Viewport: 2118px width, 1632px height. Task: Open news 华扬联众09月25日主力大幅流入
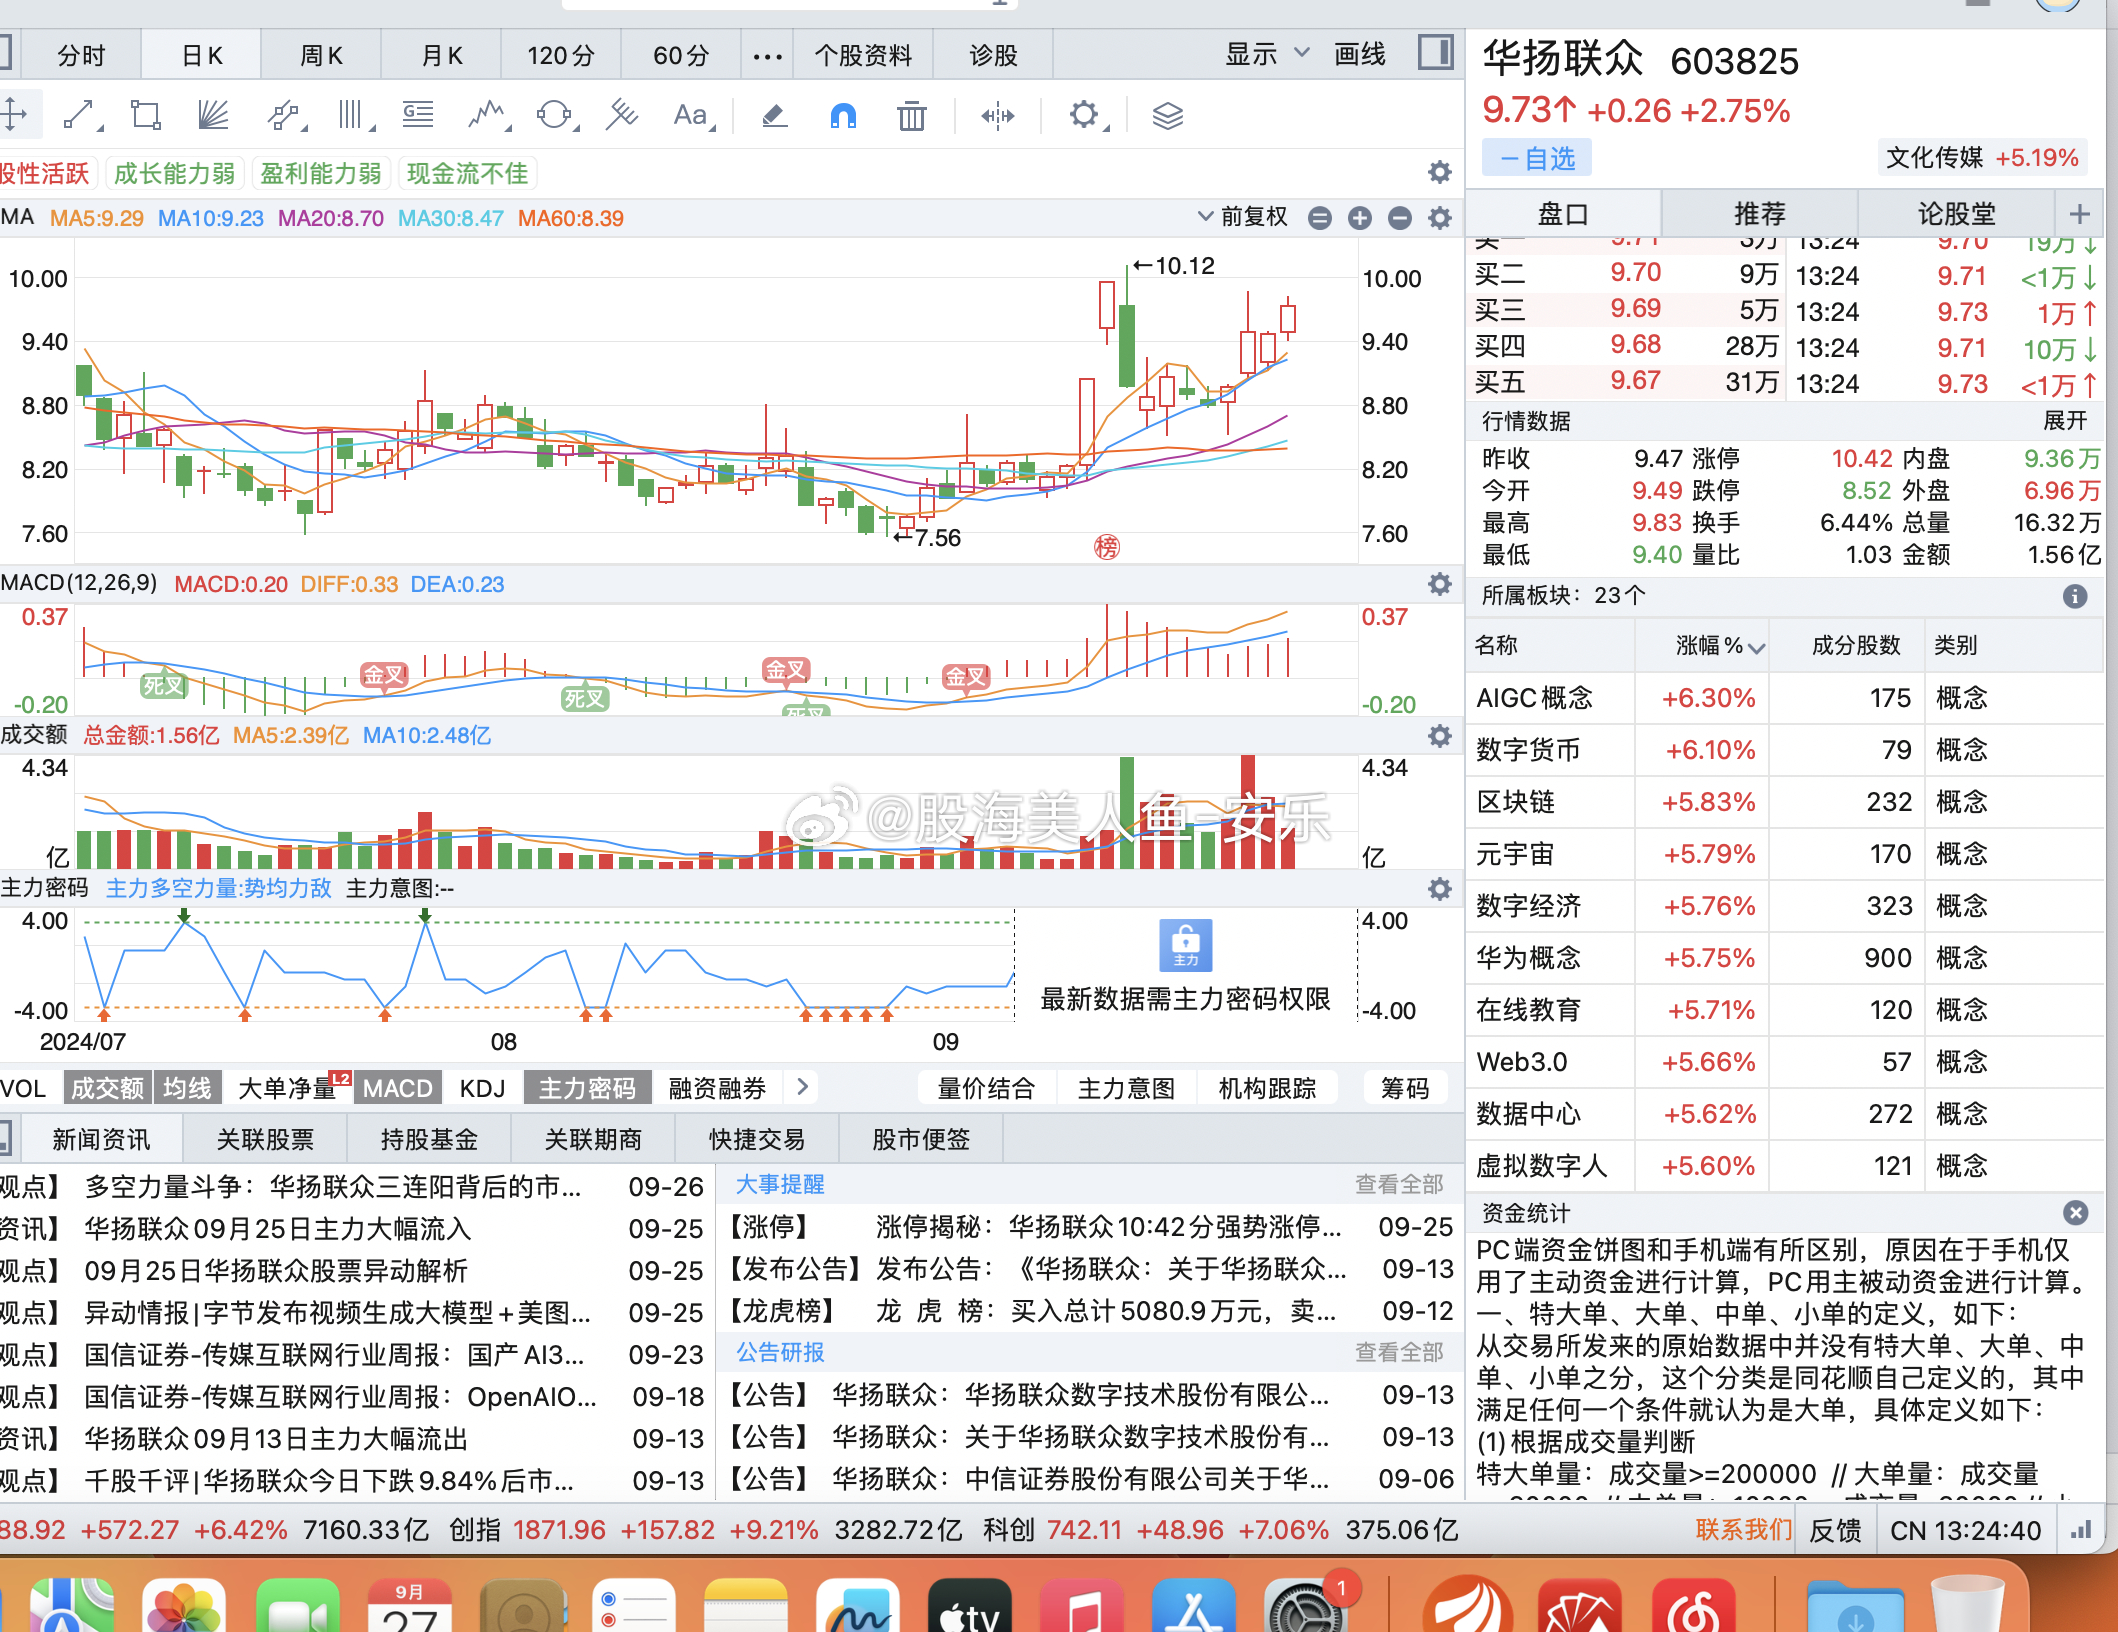pyautogui.click(x=277, y=1229)
